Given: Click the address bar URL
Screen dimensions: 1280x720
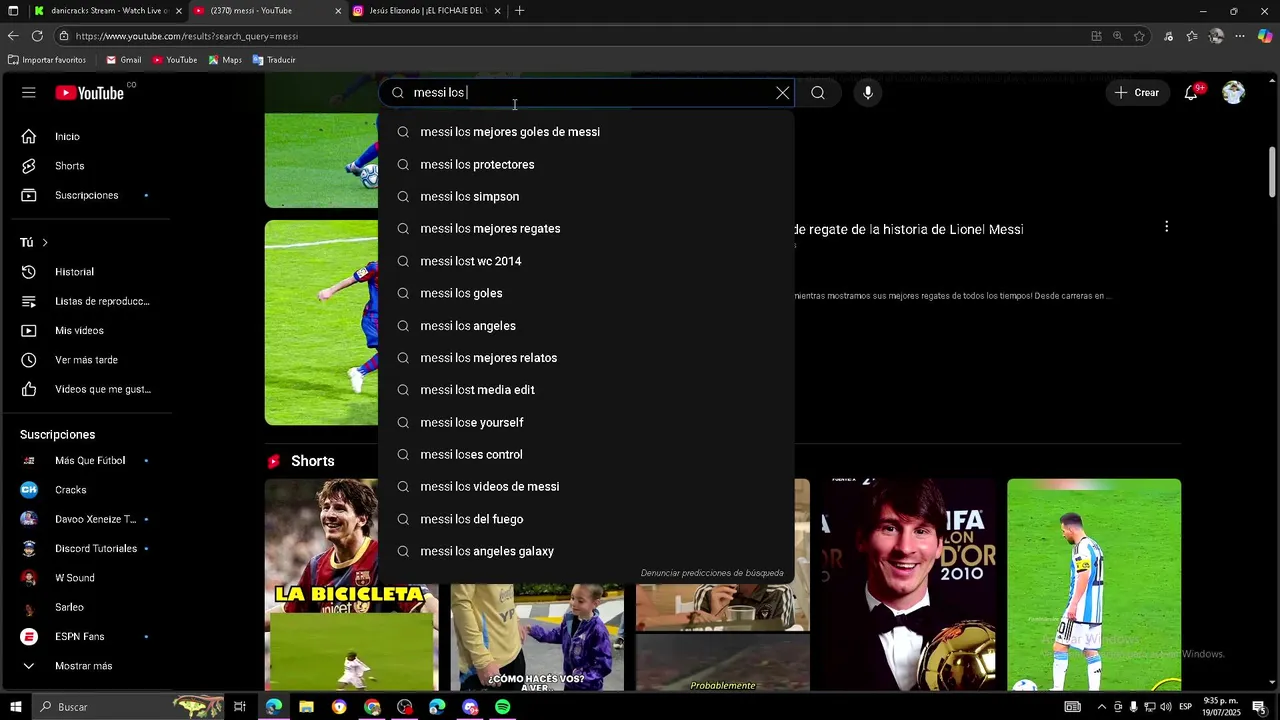Looking at the screenshot, I should (x=186, y=36).
